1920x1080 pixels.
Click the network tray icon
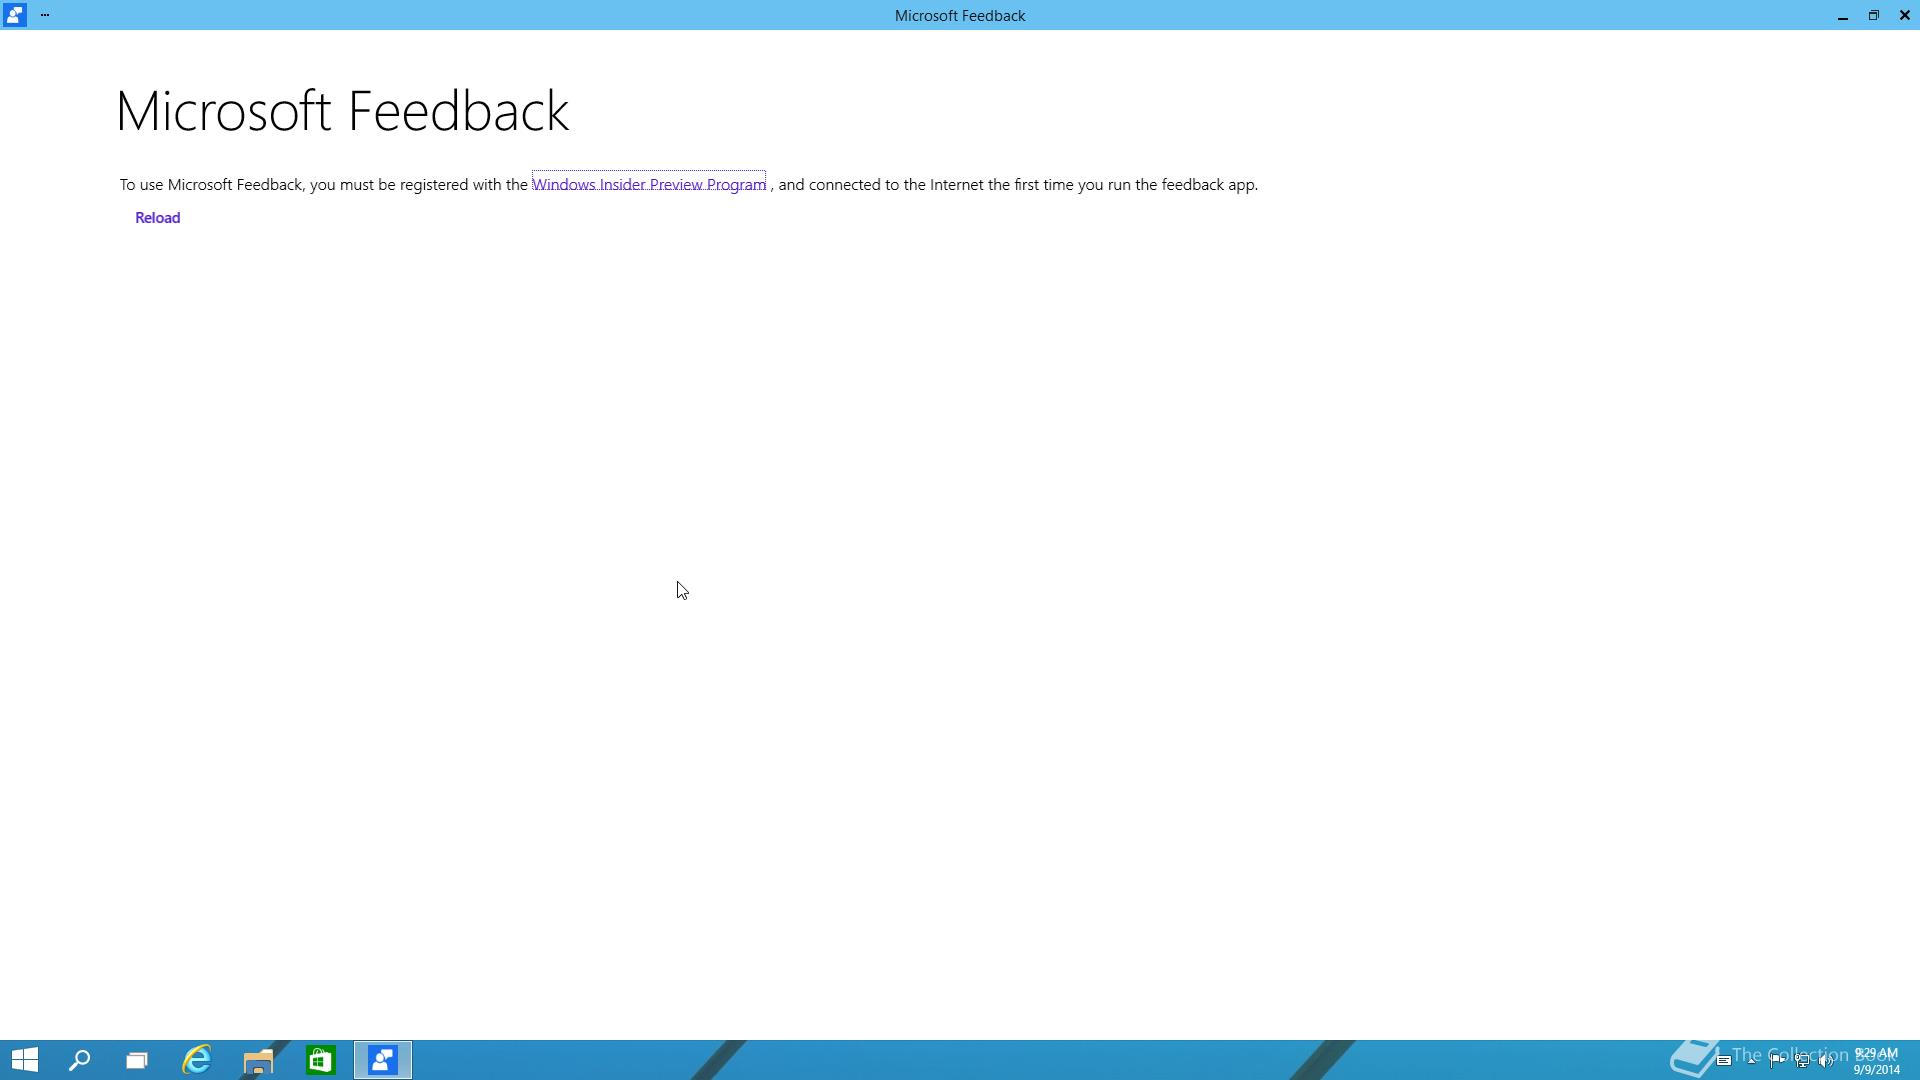(1802, 1061)
